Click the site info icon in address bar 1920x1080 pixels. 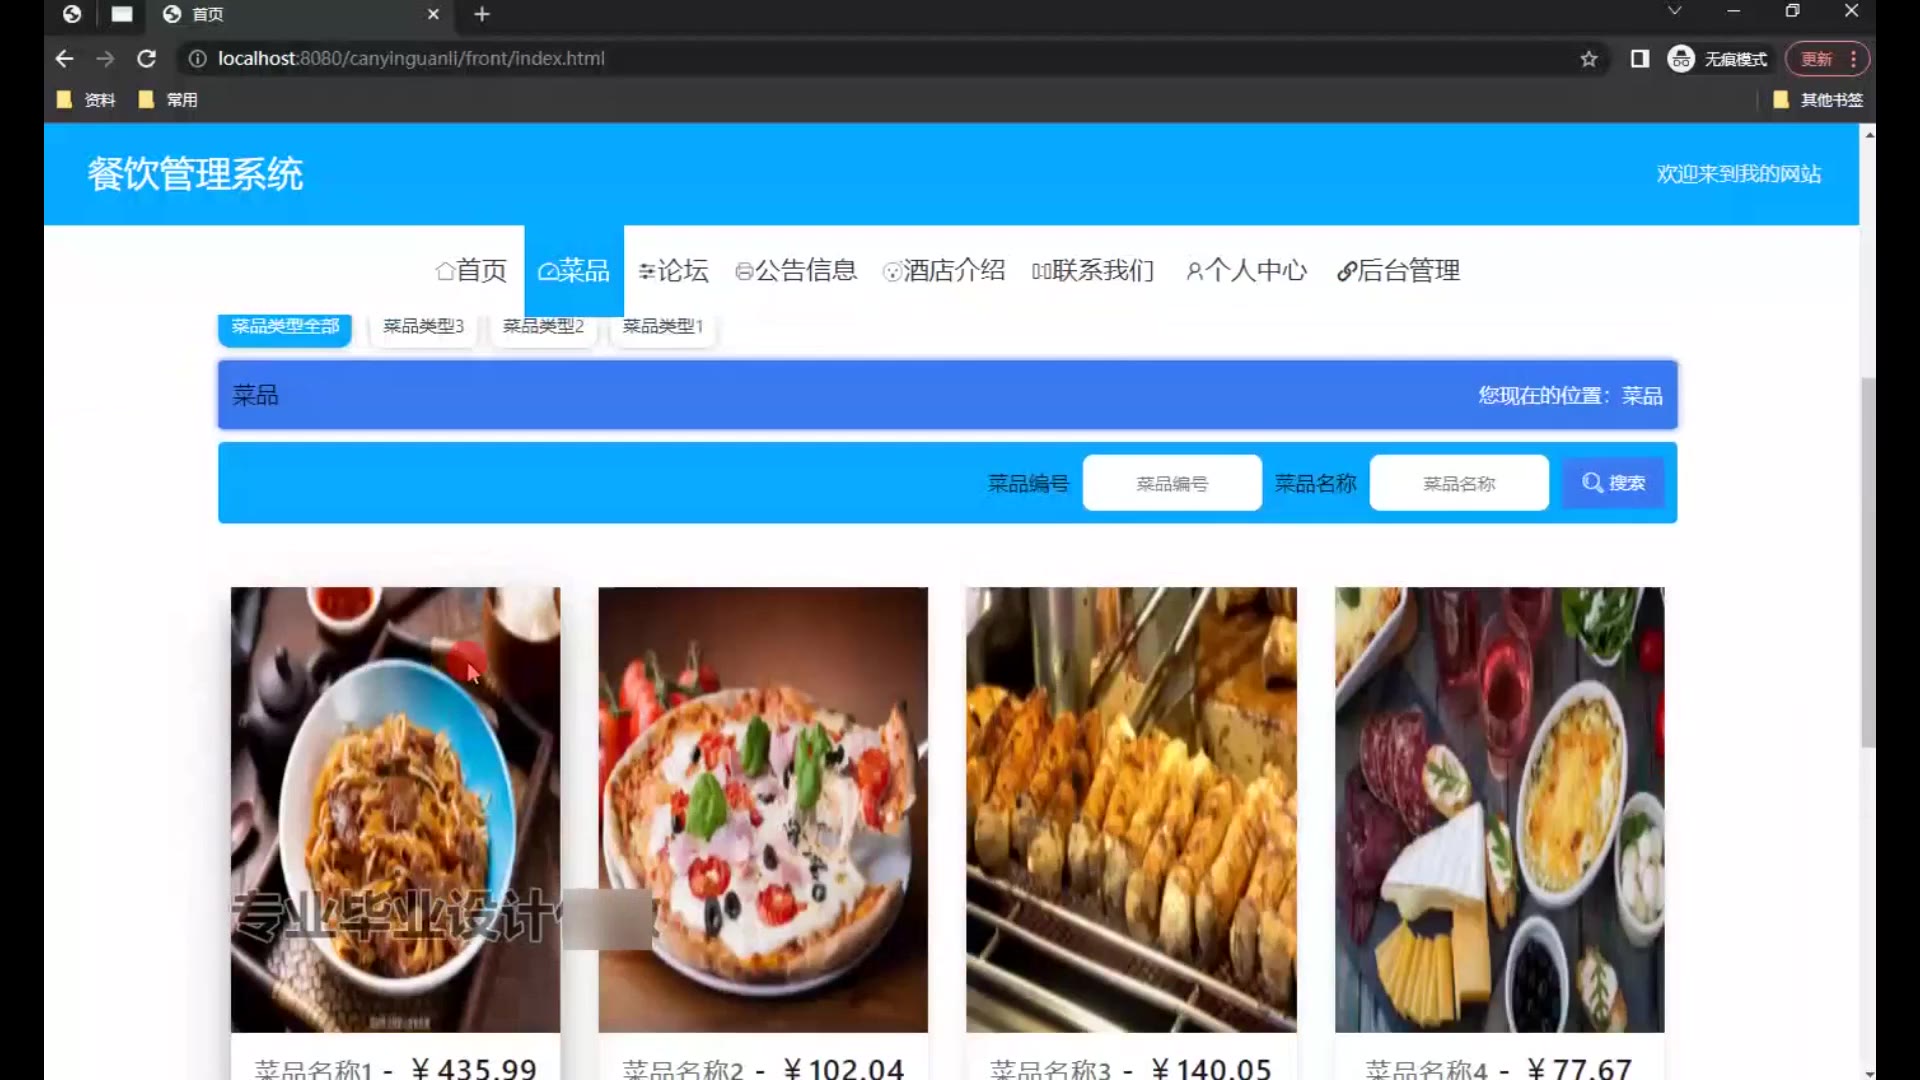tap(198, 59)
